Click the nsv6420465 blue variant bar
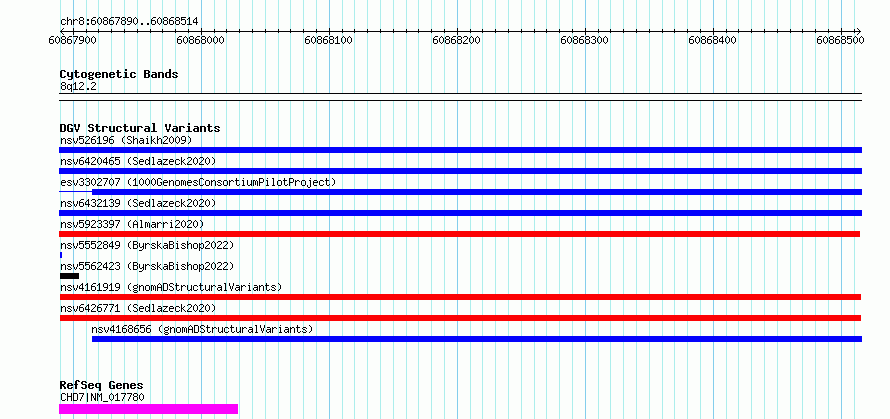The height and width of the screenshot is (419, 890). (x=460, y=171)
